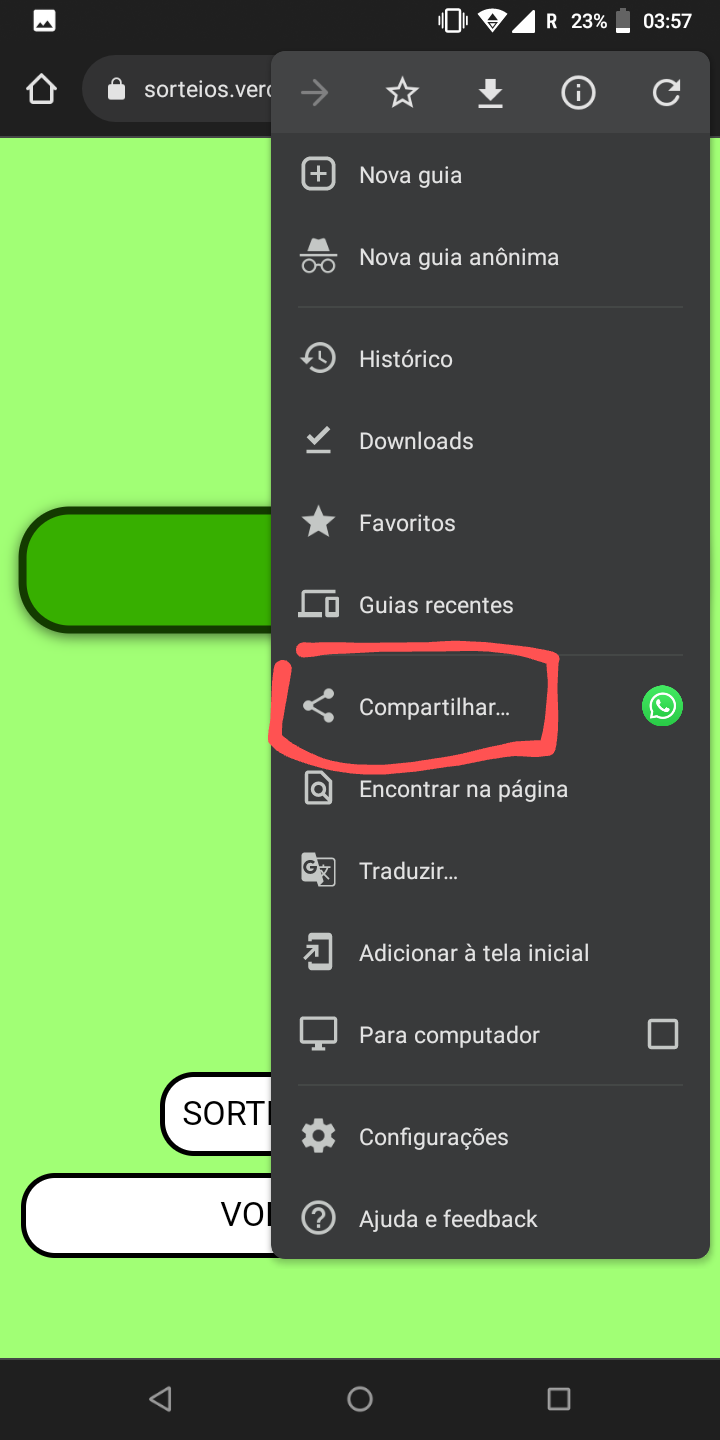Enable the Para computador checkbox
This screenshot has height=1440, width=720.
tap(663, 1034)
